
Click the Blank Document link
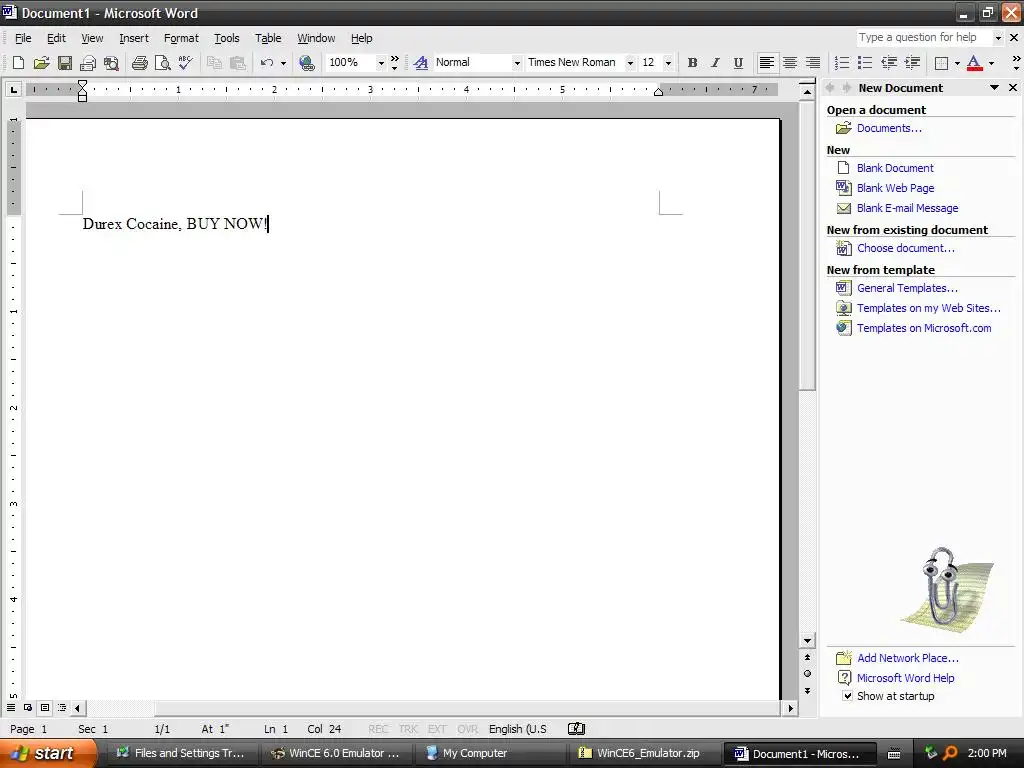(895, 168)
